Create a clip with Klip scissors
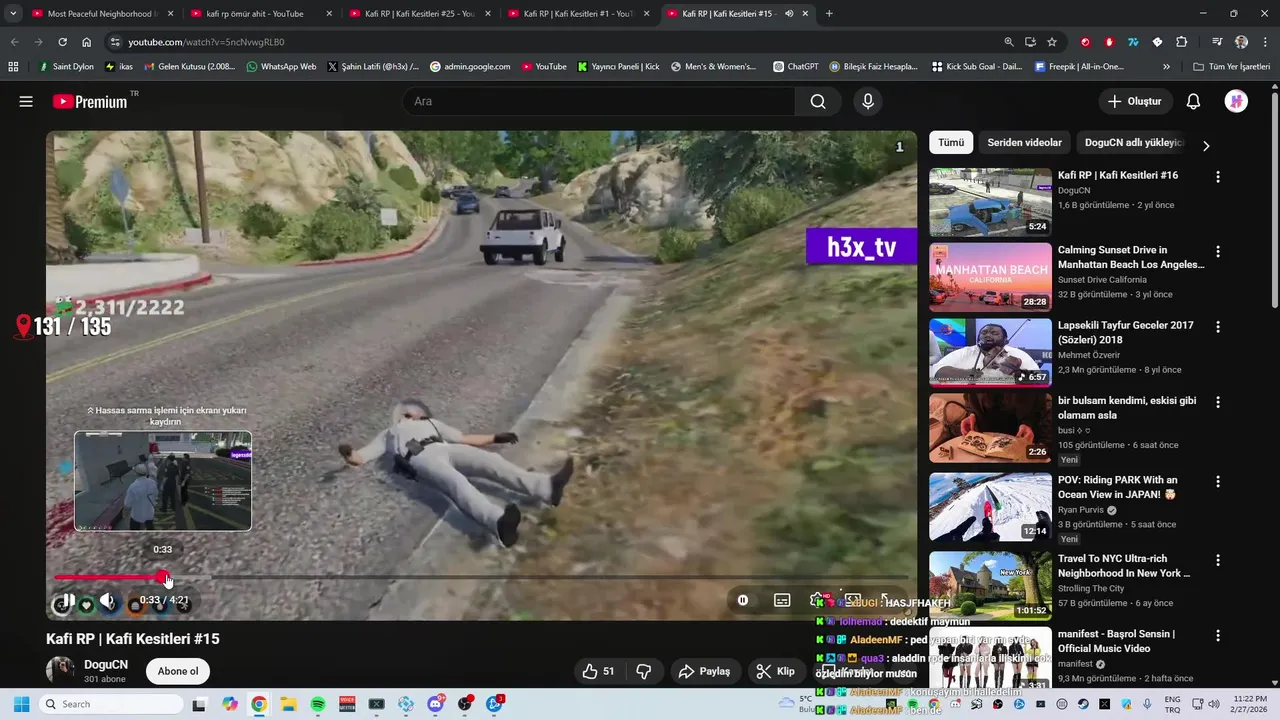 tap(776, 671)
